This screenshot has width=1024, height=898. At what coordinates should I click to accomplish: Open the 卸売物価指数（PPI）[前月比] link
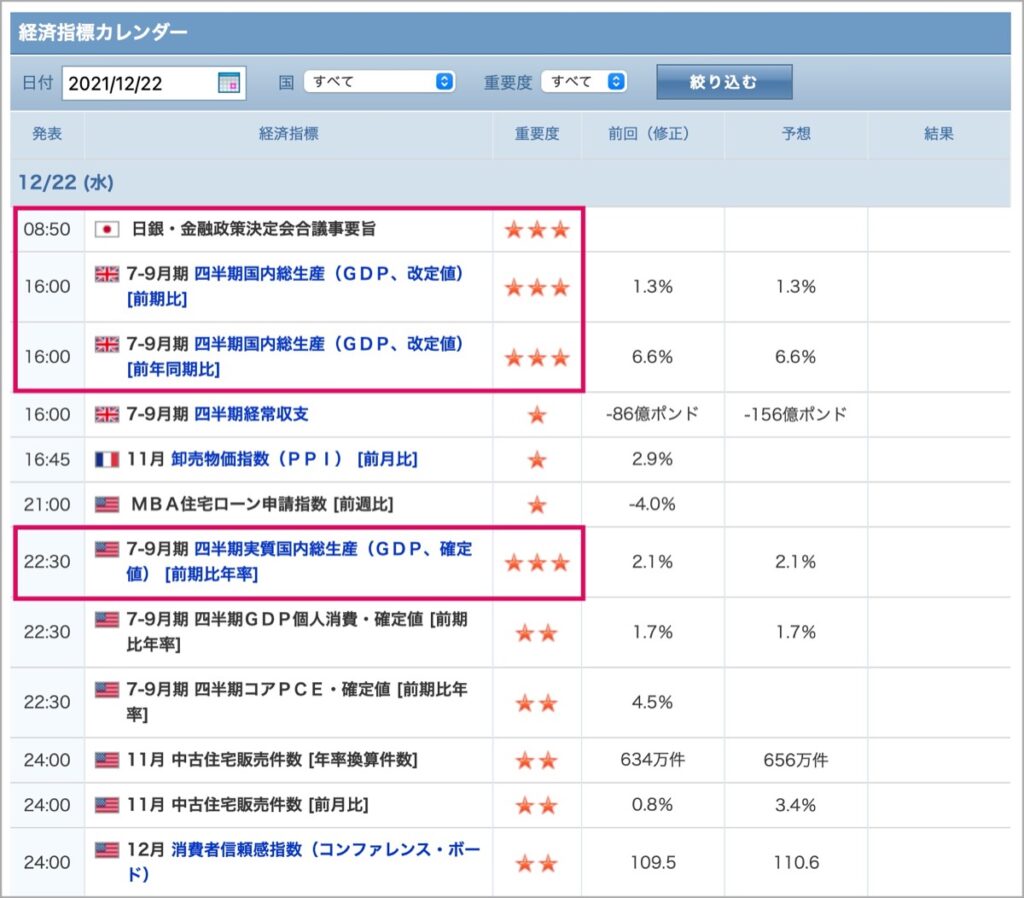click(295, 459)
